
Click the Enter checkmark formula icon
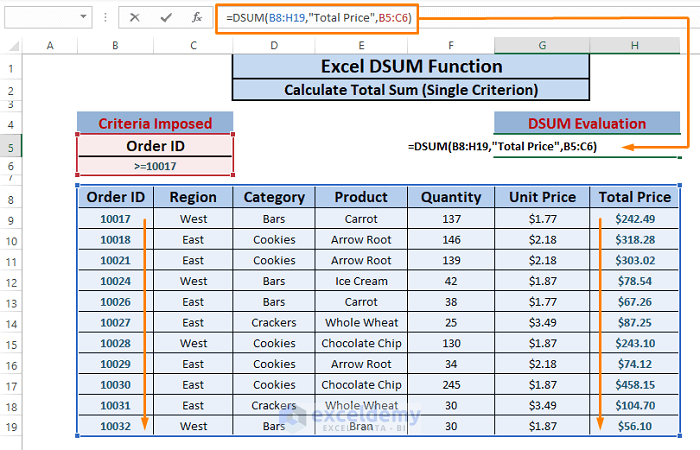[x=166, y=18]
